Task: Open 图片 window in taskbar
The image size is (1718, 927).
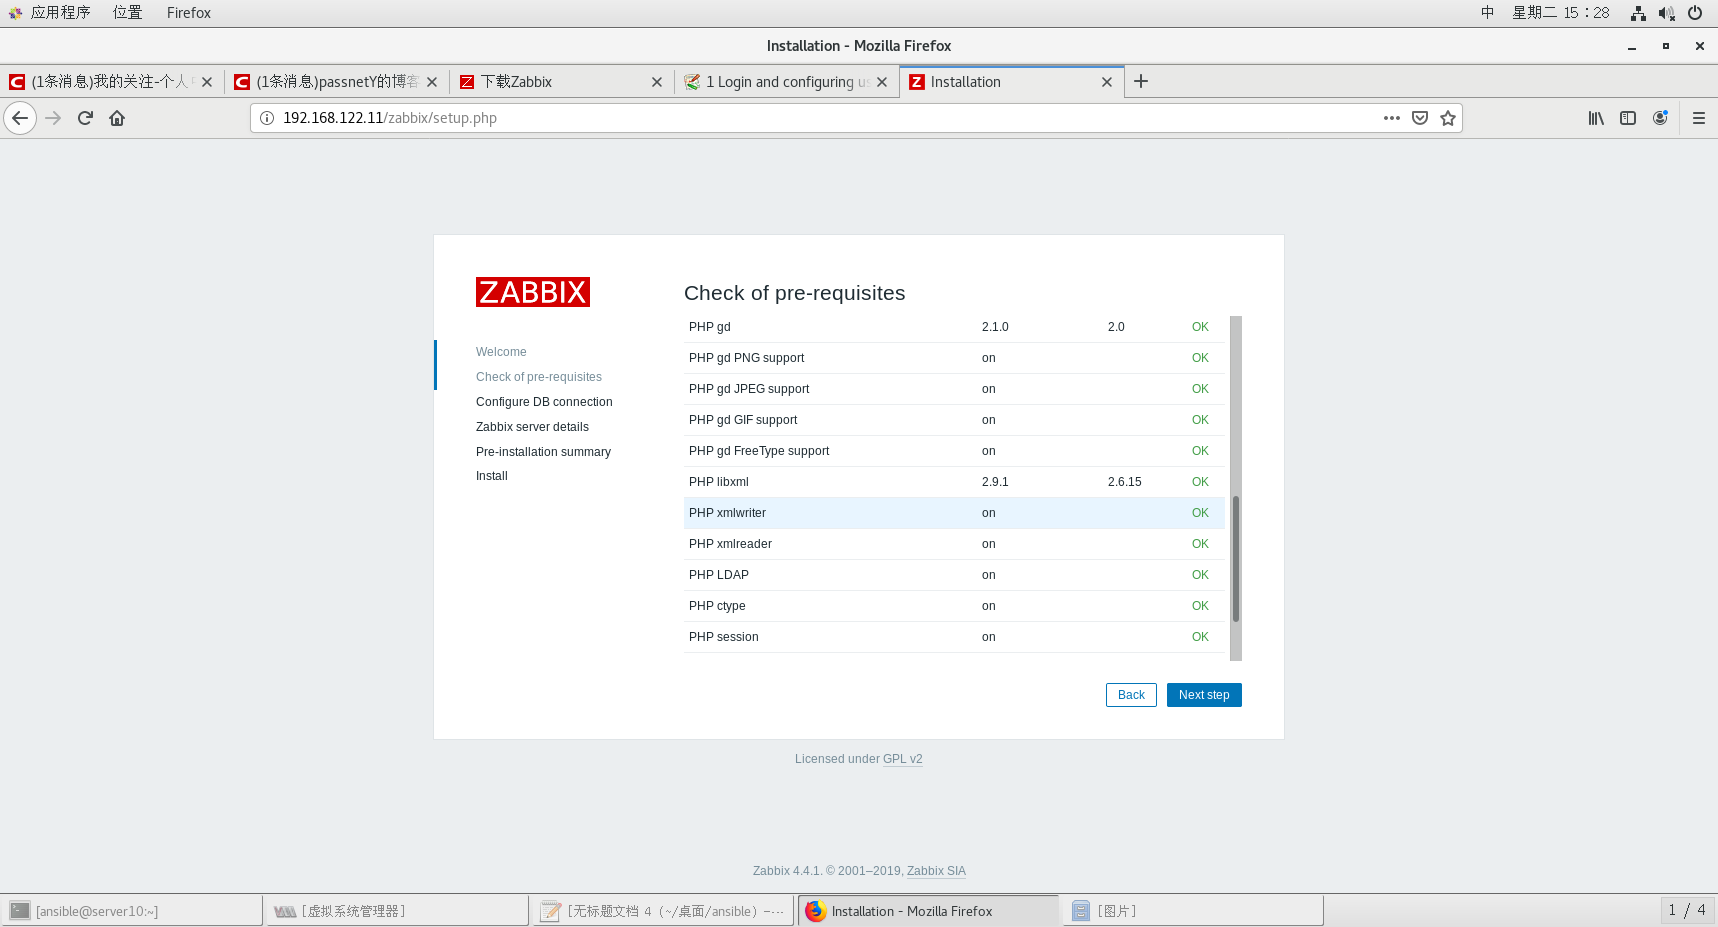Action: tap(1194, 911)
